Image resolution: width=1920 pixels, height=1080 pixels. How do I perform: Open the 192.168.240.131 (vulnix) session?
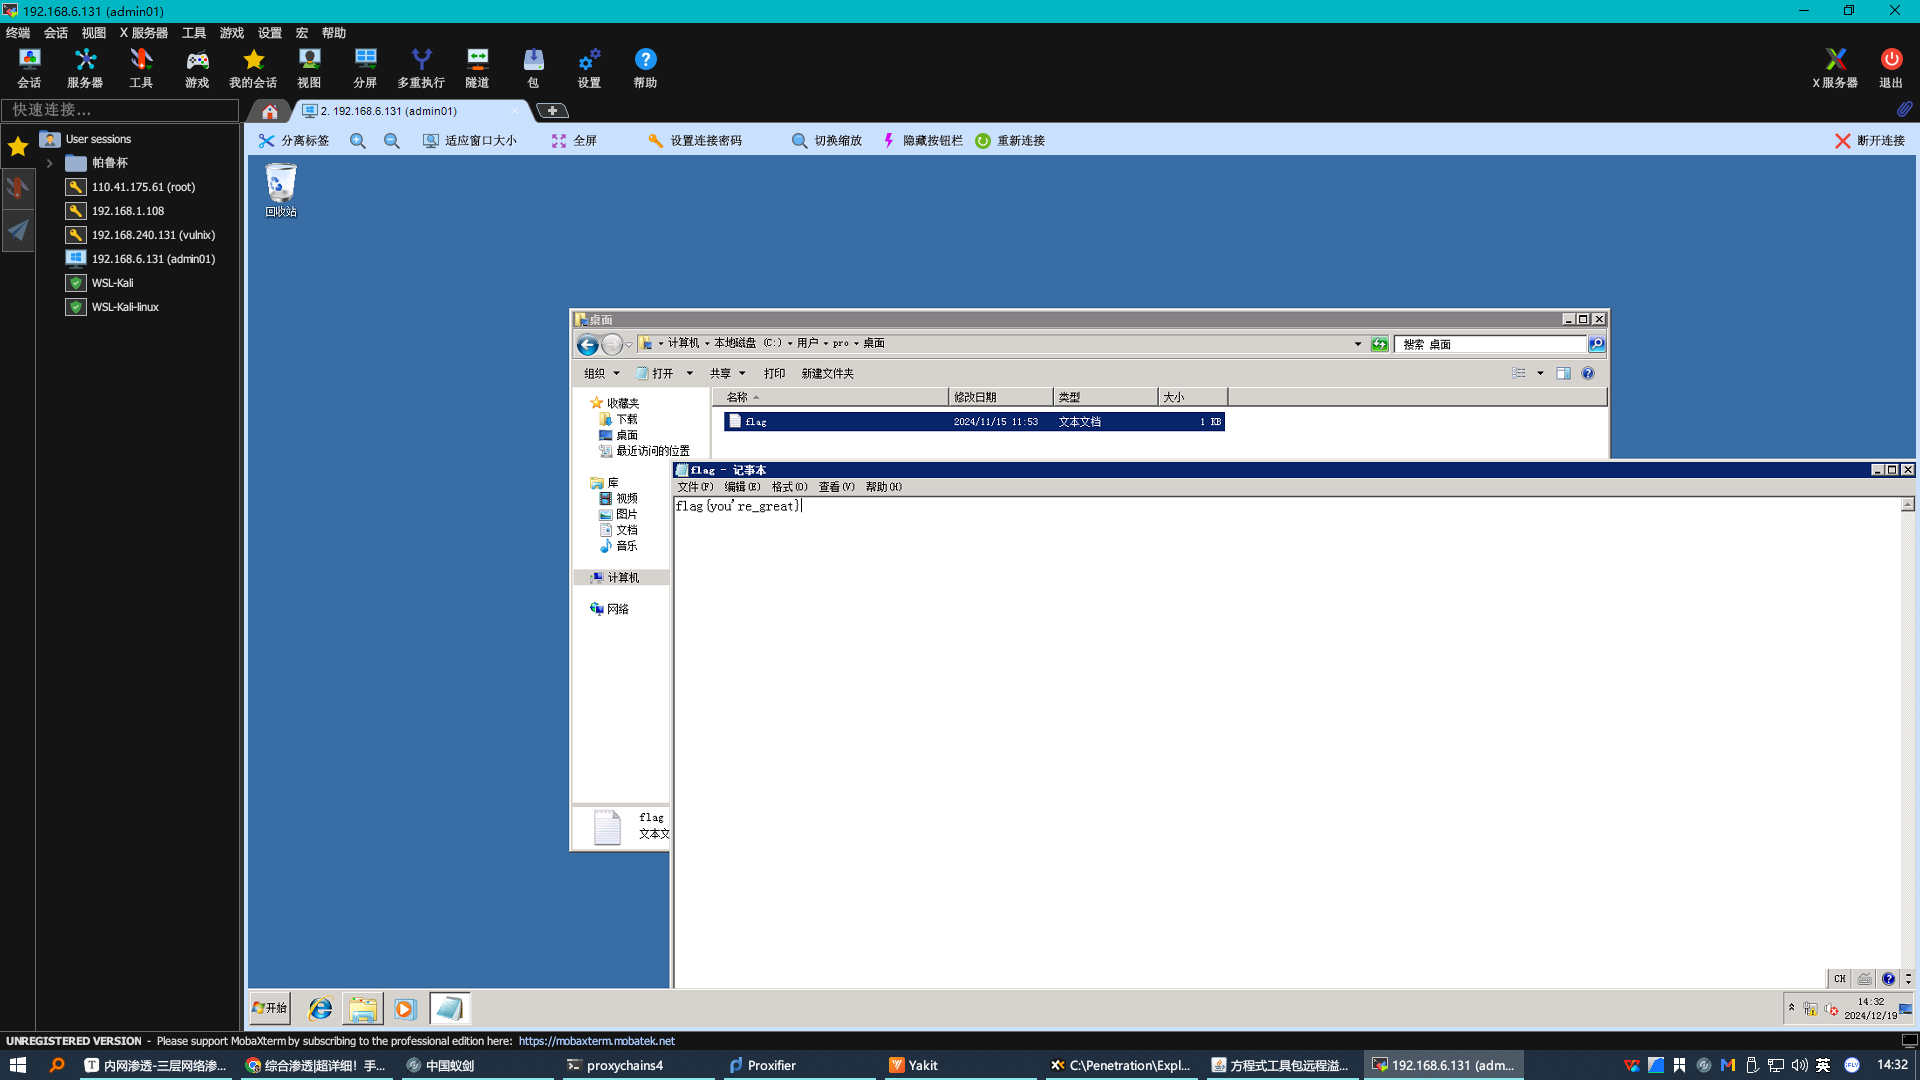153,235
